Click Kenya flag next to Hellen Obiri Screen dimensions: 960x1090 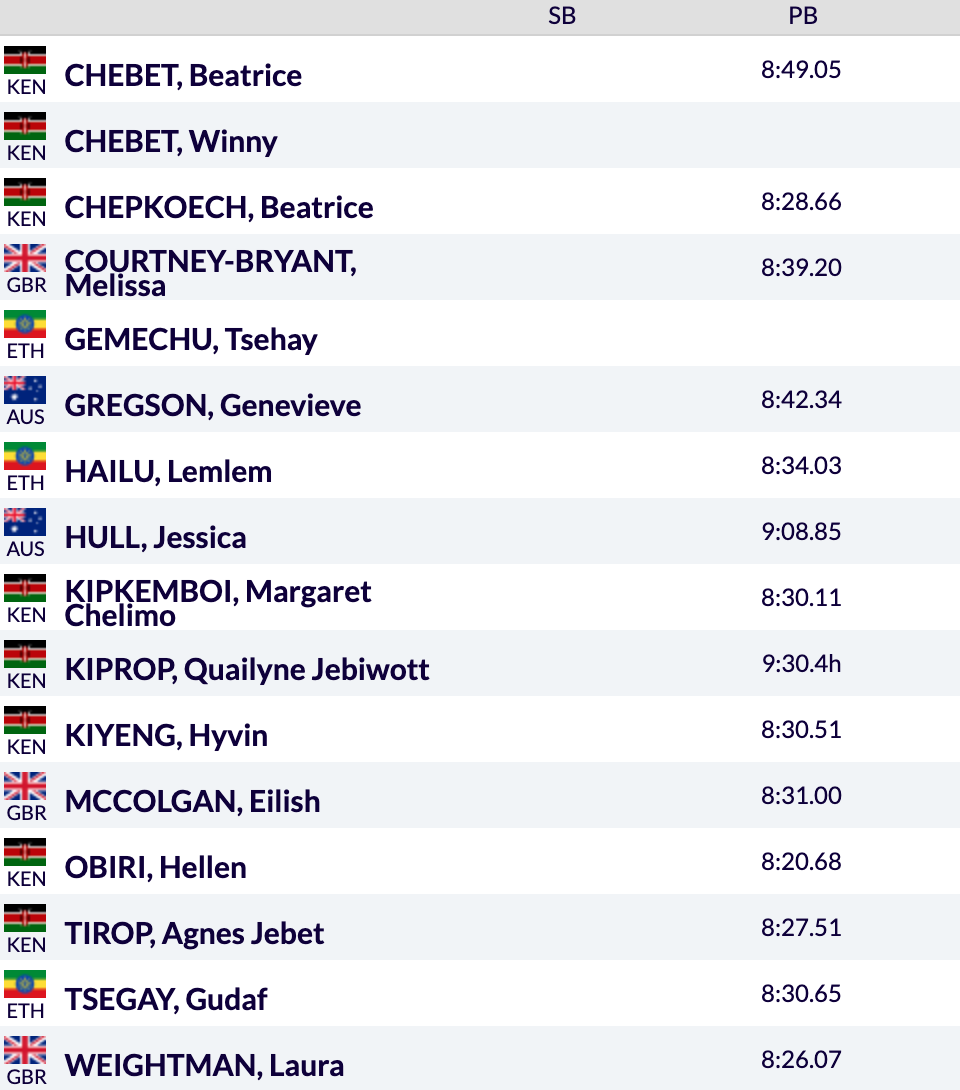coord(25,852)
